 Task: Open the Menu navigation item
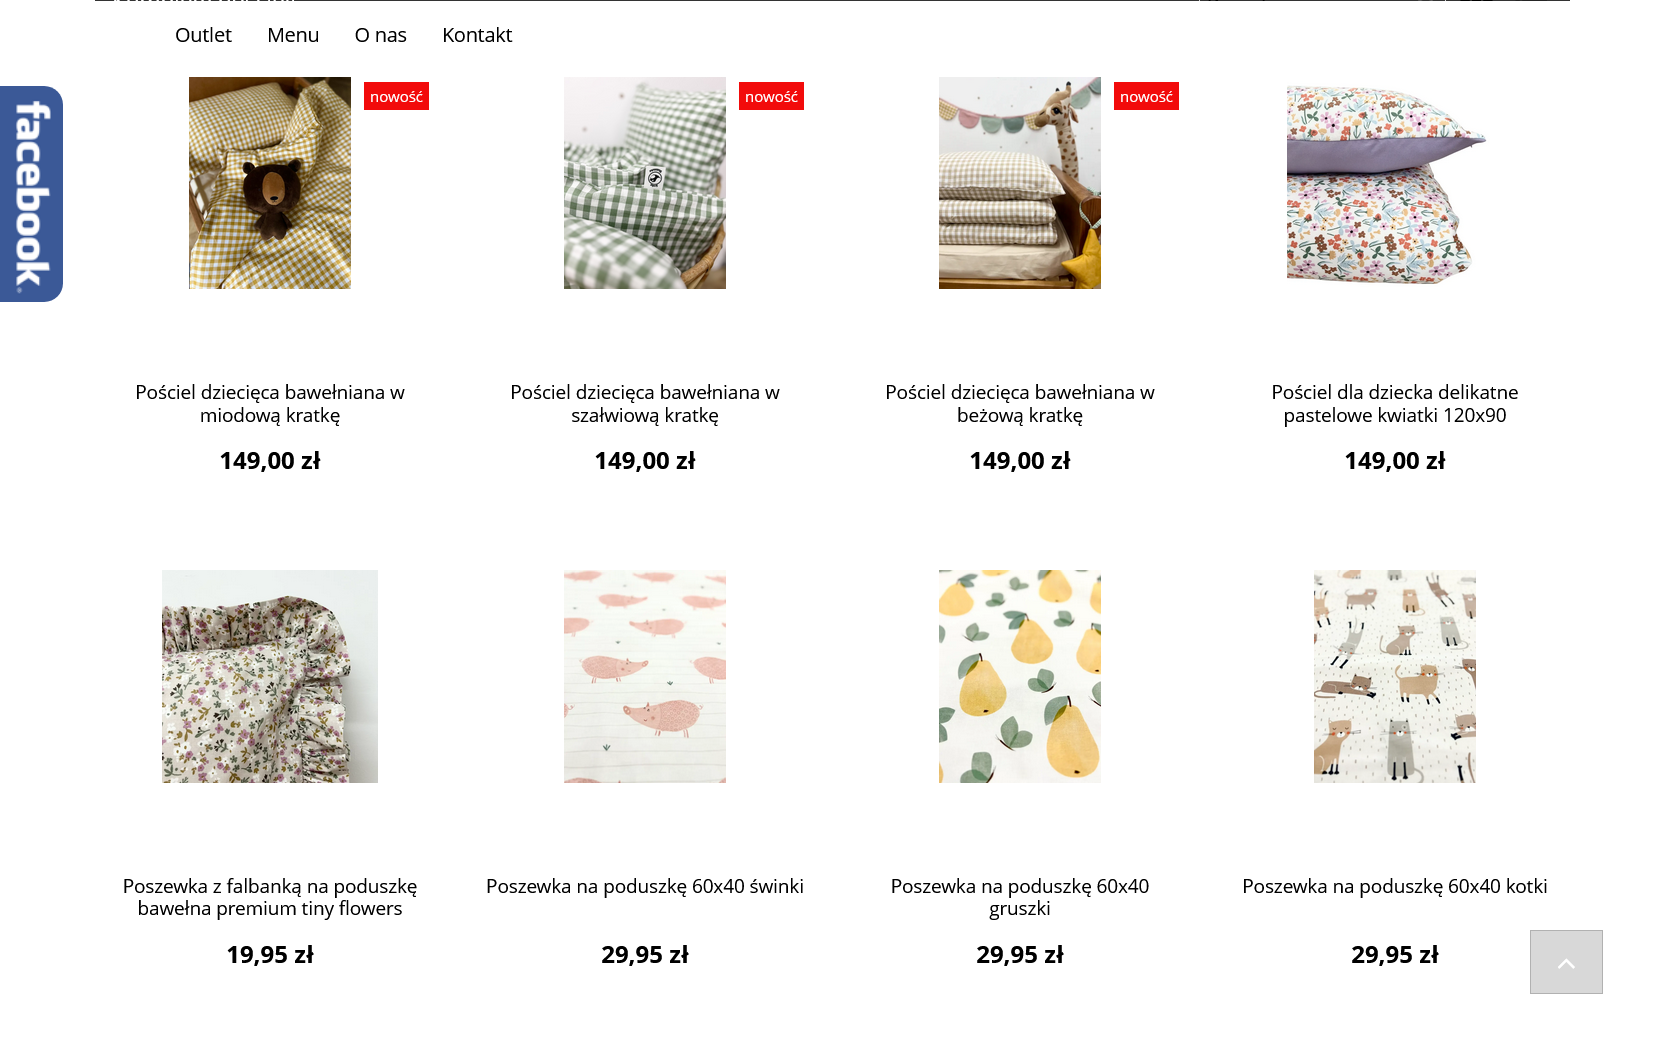tap(292, 34)
